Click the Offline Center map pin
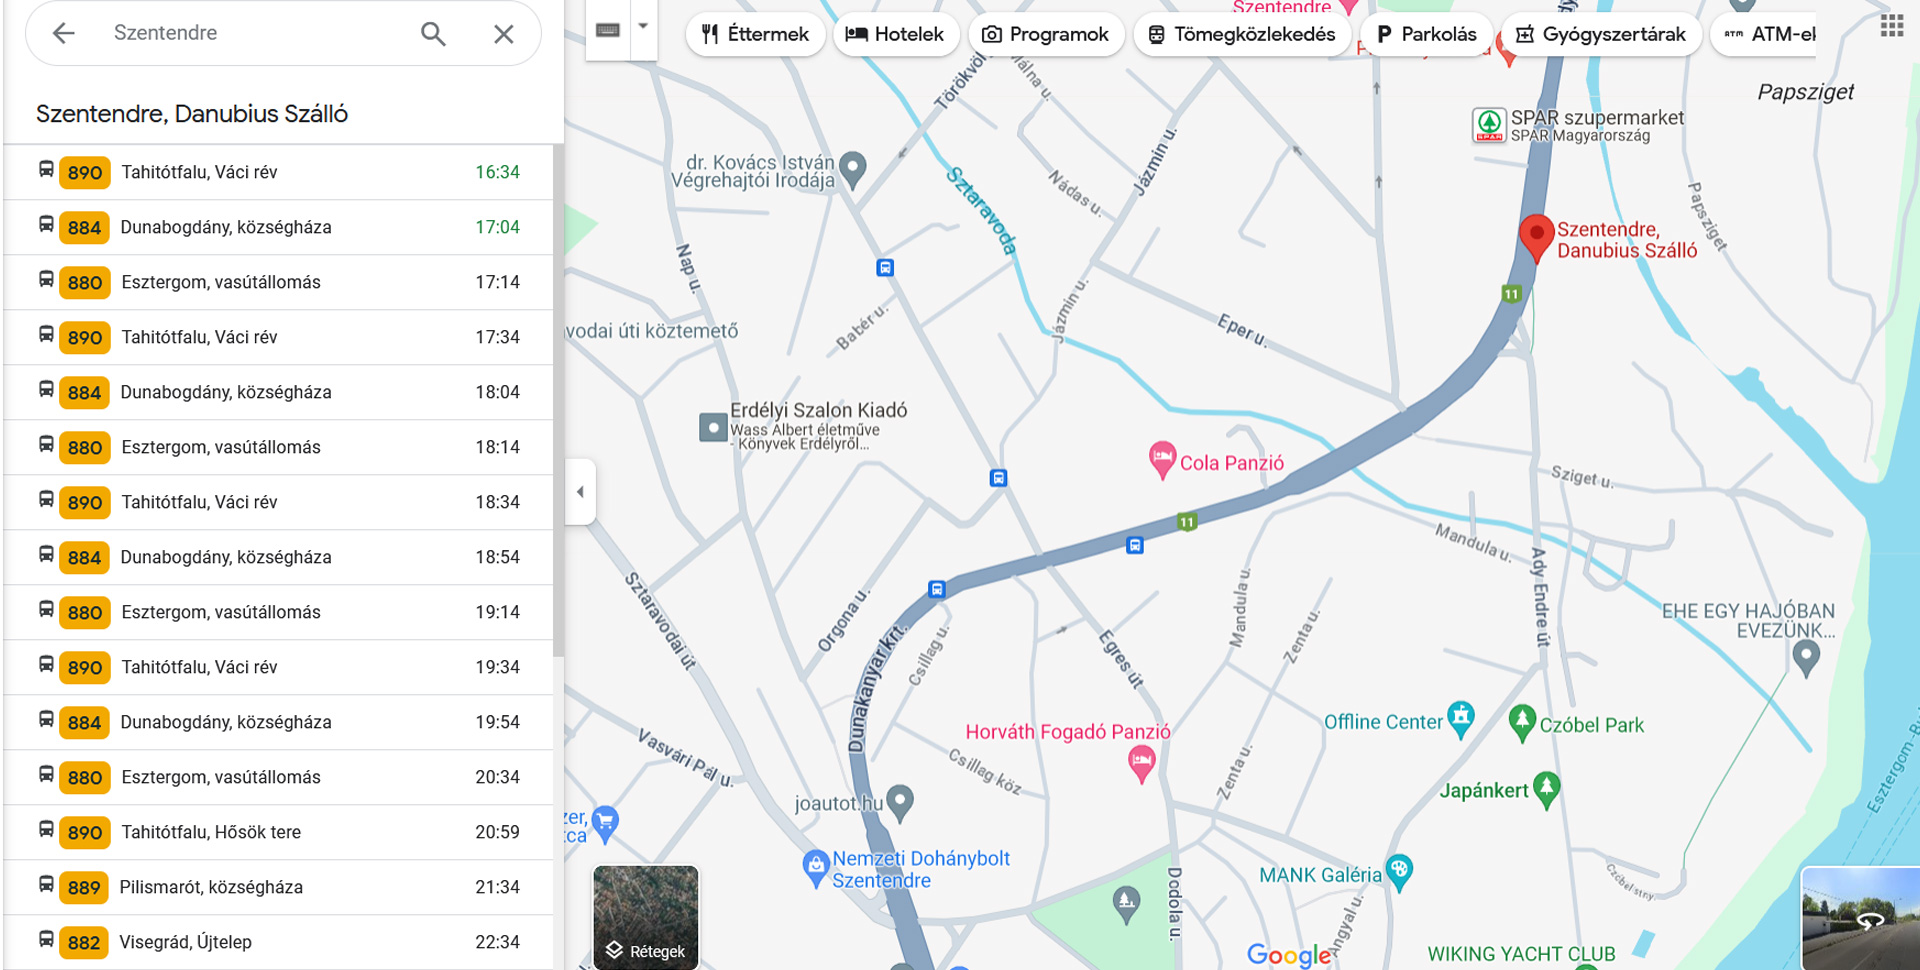 pos(1461,719)
